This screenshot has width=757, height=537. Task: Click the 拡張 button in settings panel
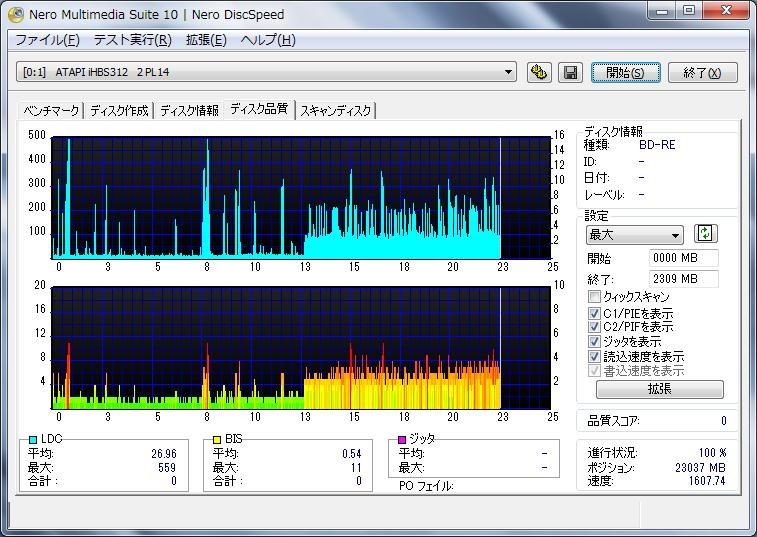[x=659, y=389]
